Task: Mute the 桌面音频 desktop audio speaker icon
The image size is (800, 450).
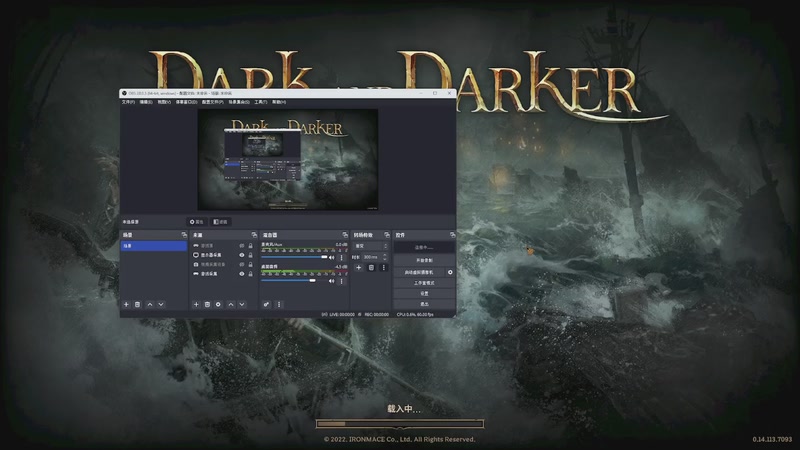Action: 332,281
